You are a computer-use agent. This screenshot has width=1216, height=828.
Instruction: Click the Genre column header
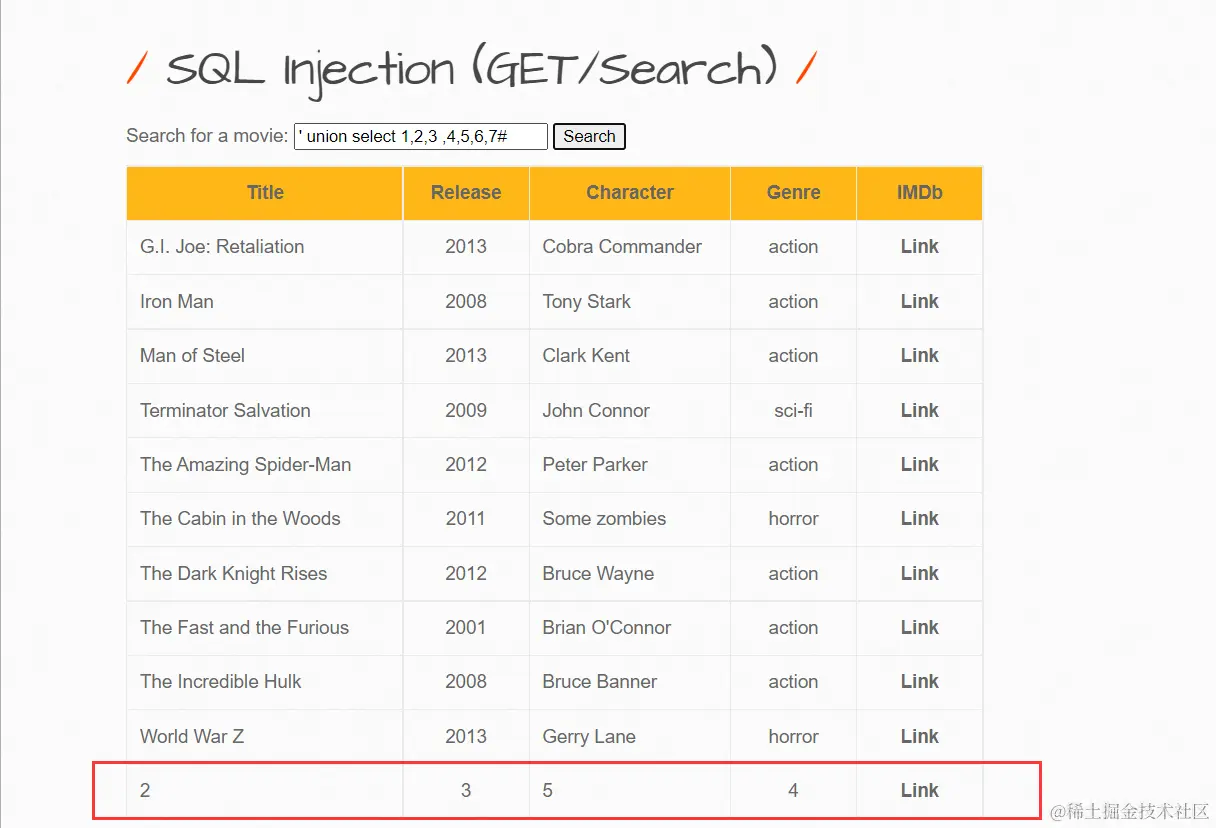click(793, 193)
